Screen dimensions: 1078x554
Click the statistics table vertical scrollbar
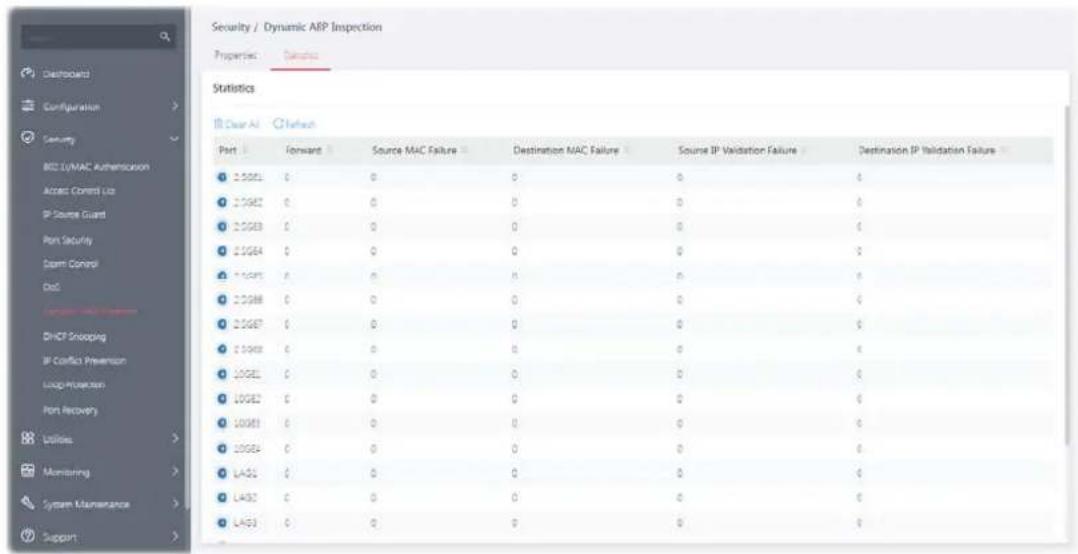(1066, 275)
